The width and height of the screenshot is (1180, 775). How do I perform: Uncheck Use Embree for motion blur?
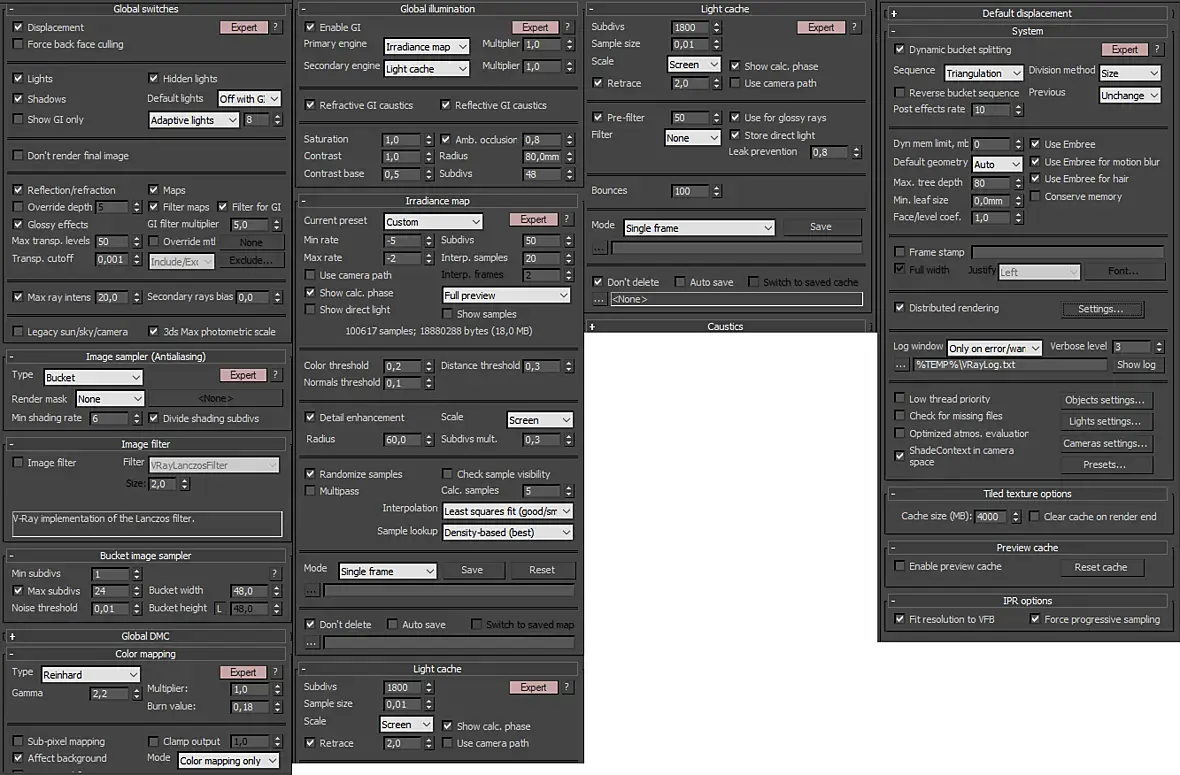tap(1036, 162)
